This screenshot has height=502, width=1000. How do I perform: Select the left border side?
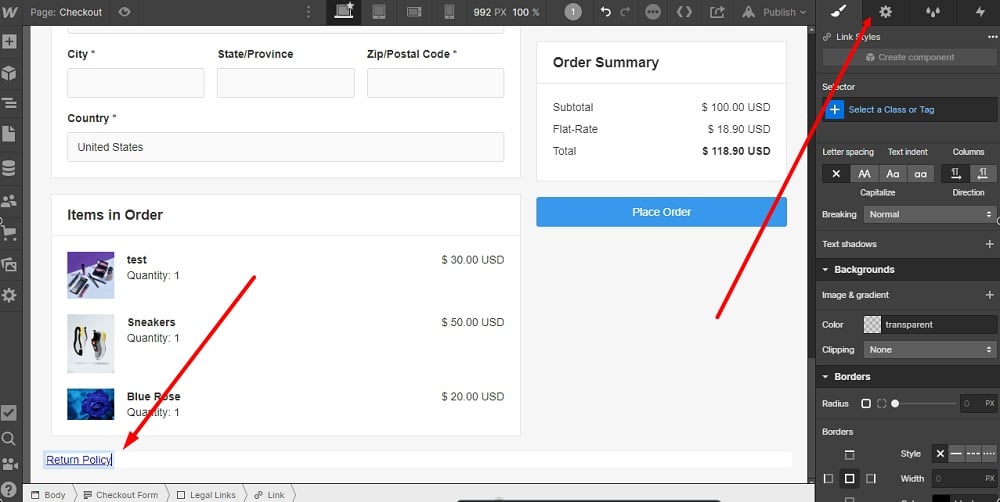(x=828, y=478)
